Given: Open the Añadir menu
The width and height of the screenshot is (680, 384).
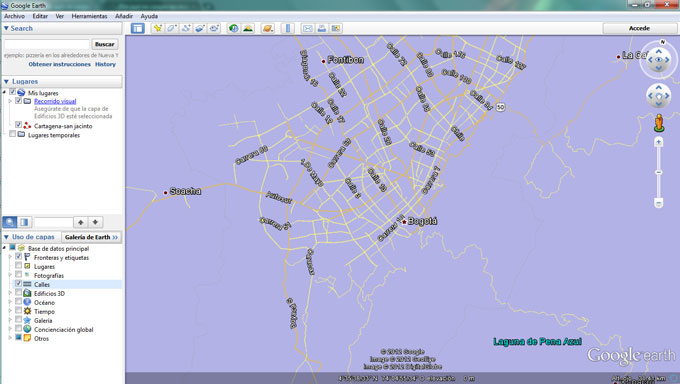Looking at the screenshot, I should pos(124,16).
